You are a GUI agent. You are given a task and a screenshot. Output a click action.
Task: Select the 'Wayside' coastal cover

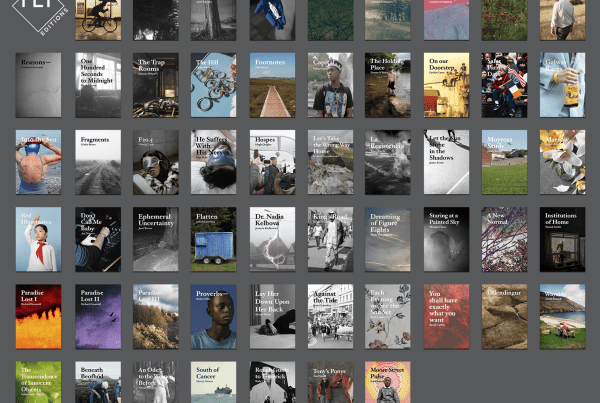click(x=562, y=317)
